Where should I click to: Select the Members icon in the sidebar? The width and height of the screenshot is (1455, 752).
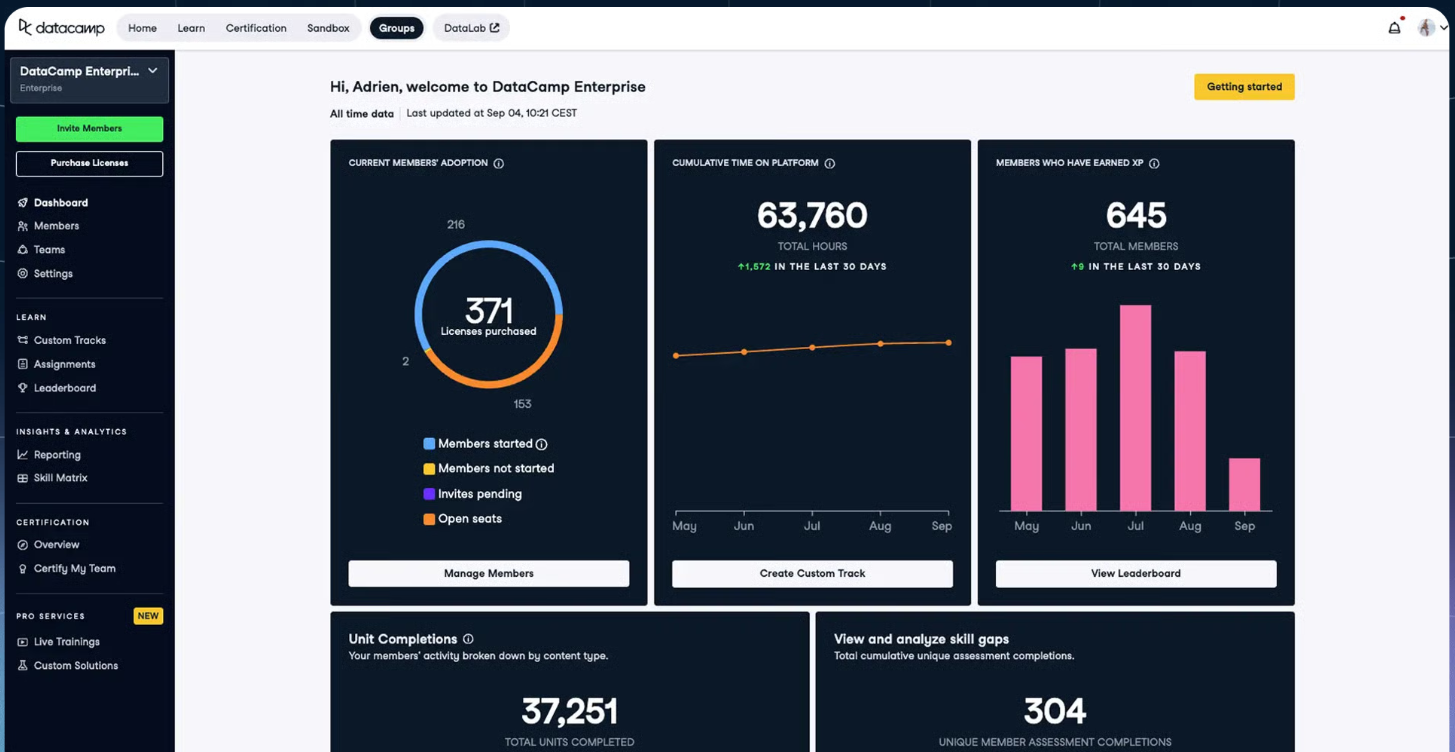(22, 226)
